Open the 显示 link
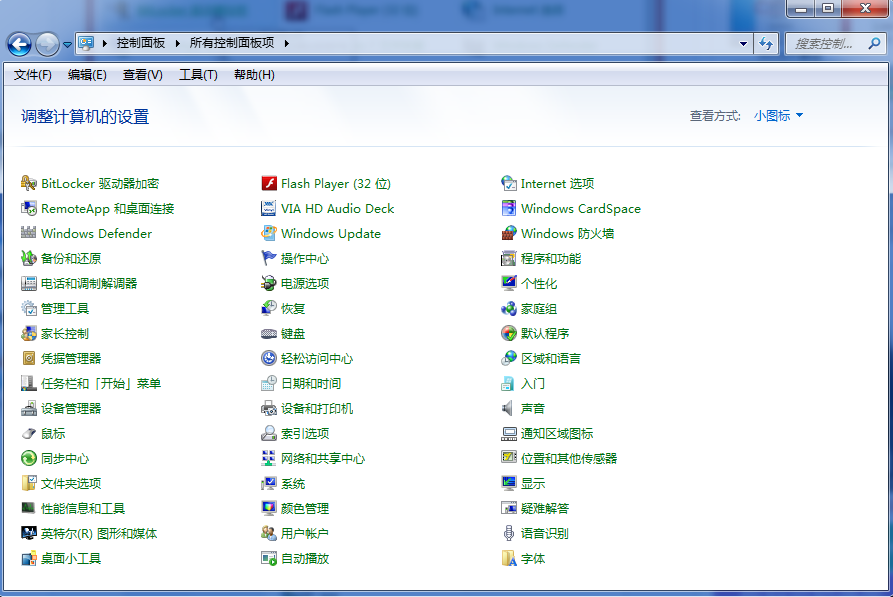 pyautogui.click(x=533, y=484)
